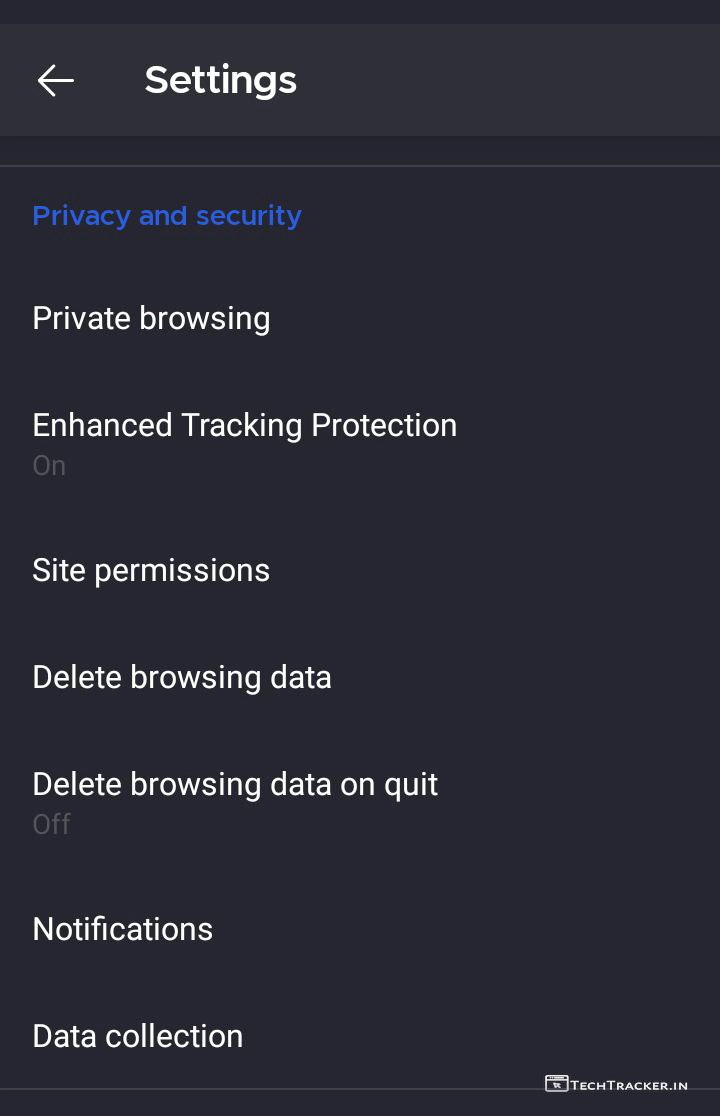This screenshot has height=1116, width=720.
Task: Open Notifications settings
Action: point(122,929)
